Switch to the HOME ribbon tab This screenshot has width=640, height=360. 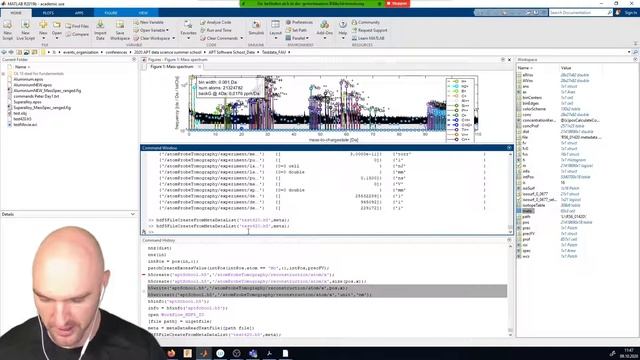(16, 13)
